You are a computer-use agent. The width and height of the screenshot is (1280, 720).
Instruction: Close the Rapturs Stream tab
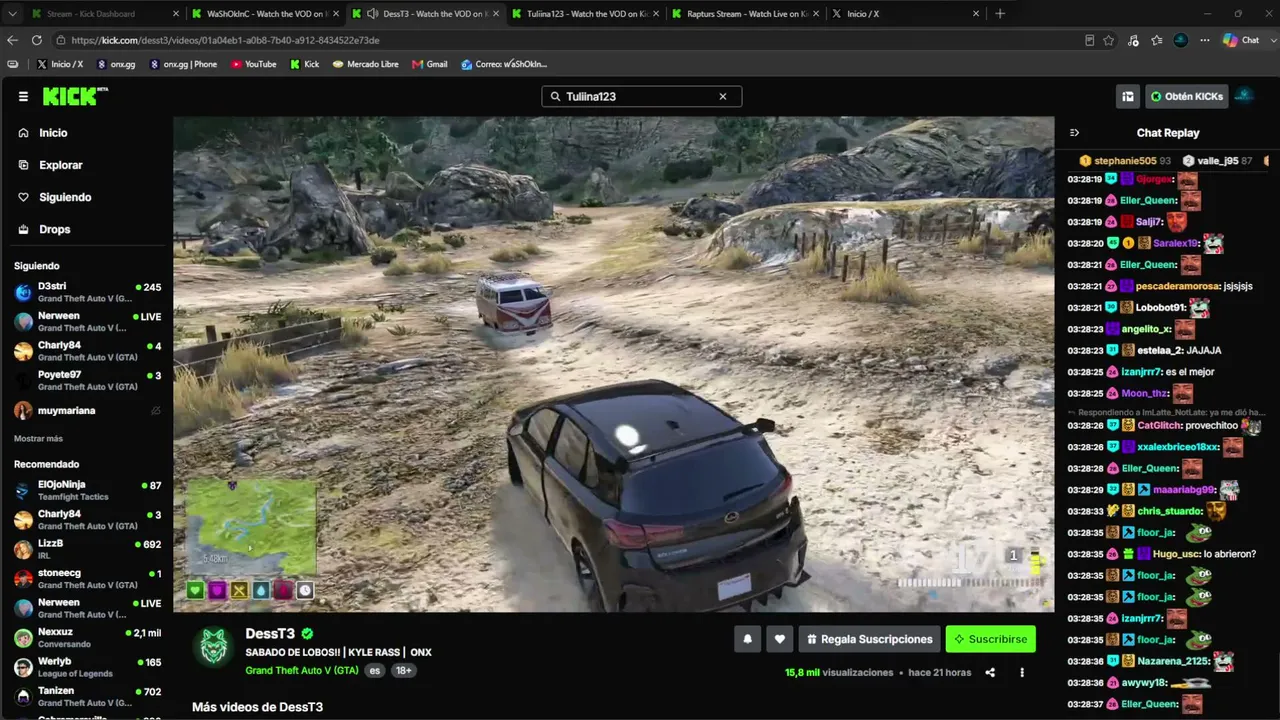tap(816, 14)
